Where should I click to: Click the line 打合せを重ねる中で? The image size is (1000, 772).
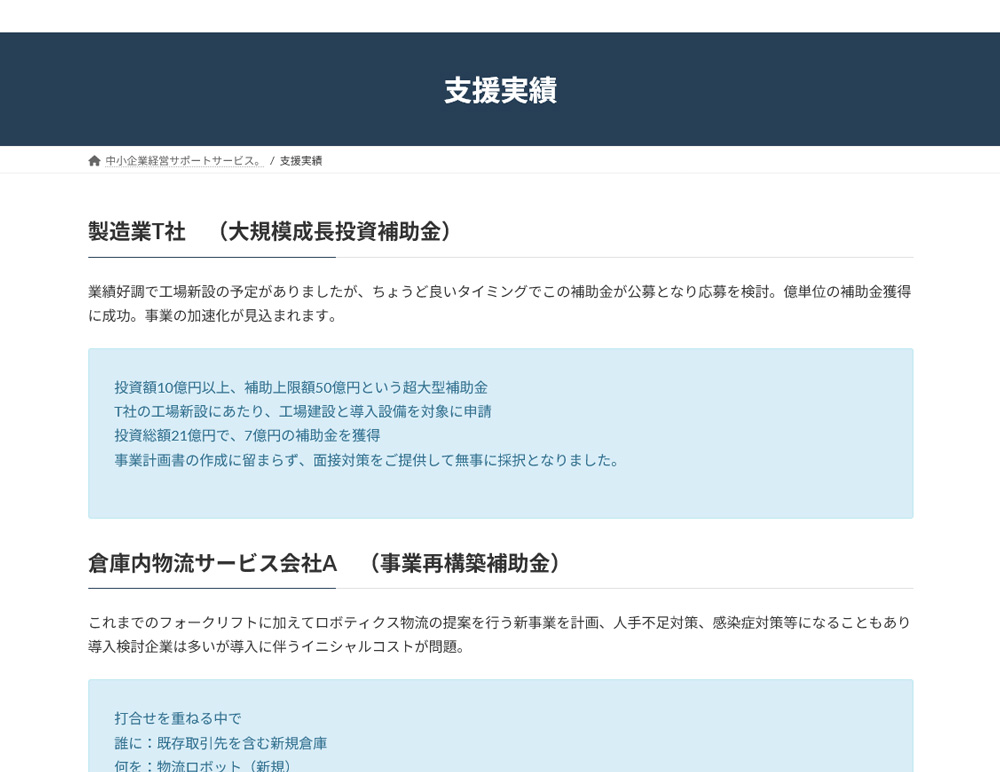(x=178, y=719)
